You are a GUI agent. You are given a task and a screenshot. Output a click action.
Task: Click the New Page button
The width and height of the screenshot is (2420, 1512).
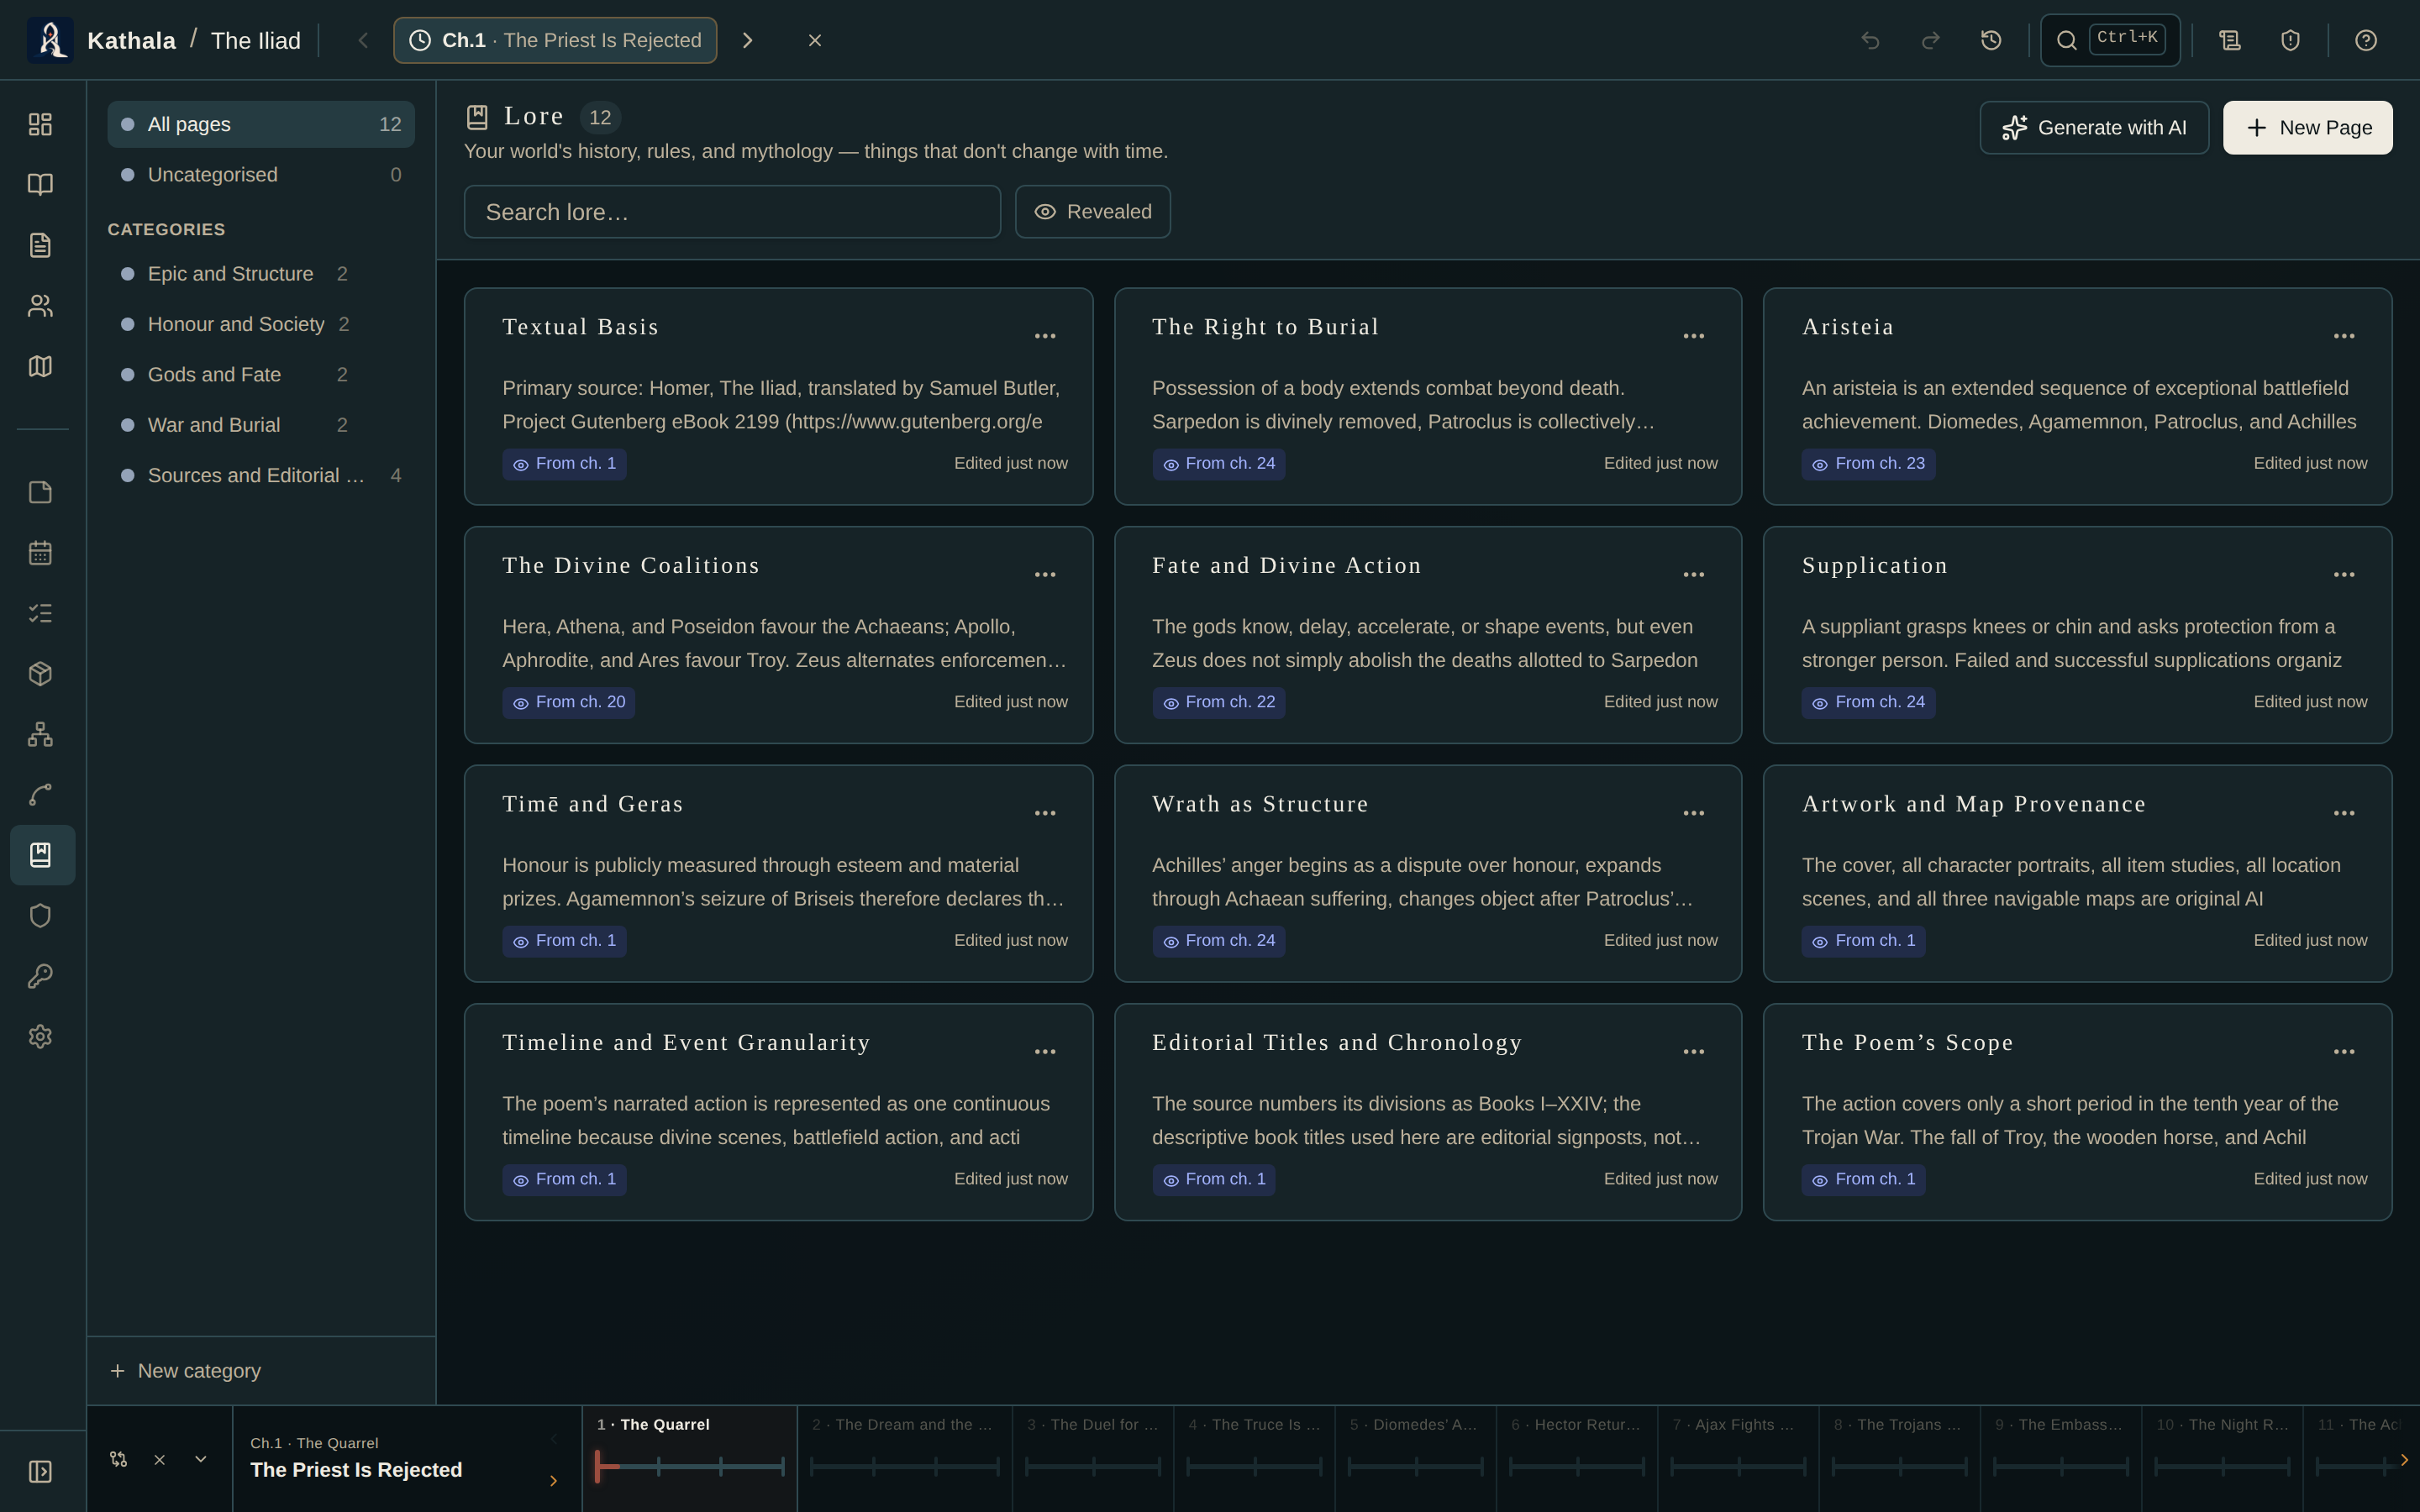(x=2308, y=128)
